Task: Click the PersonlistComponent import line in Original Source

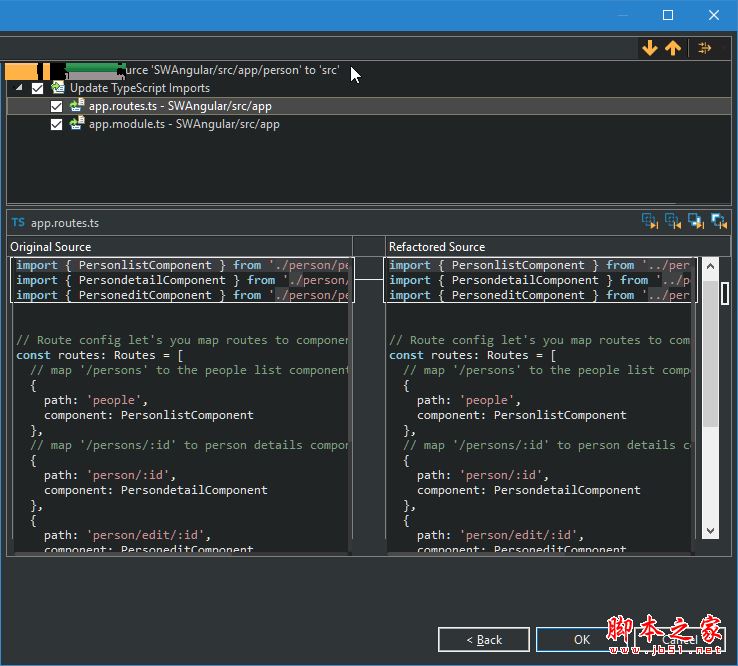Action: [x=182, y=265]
